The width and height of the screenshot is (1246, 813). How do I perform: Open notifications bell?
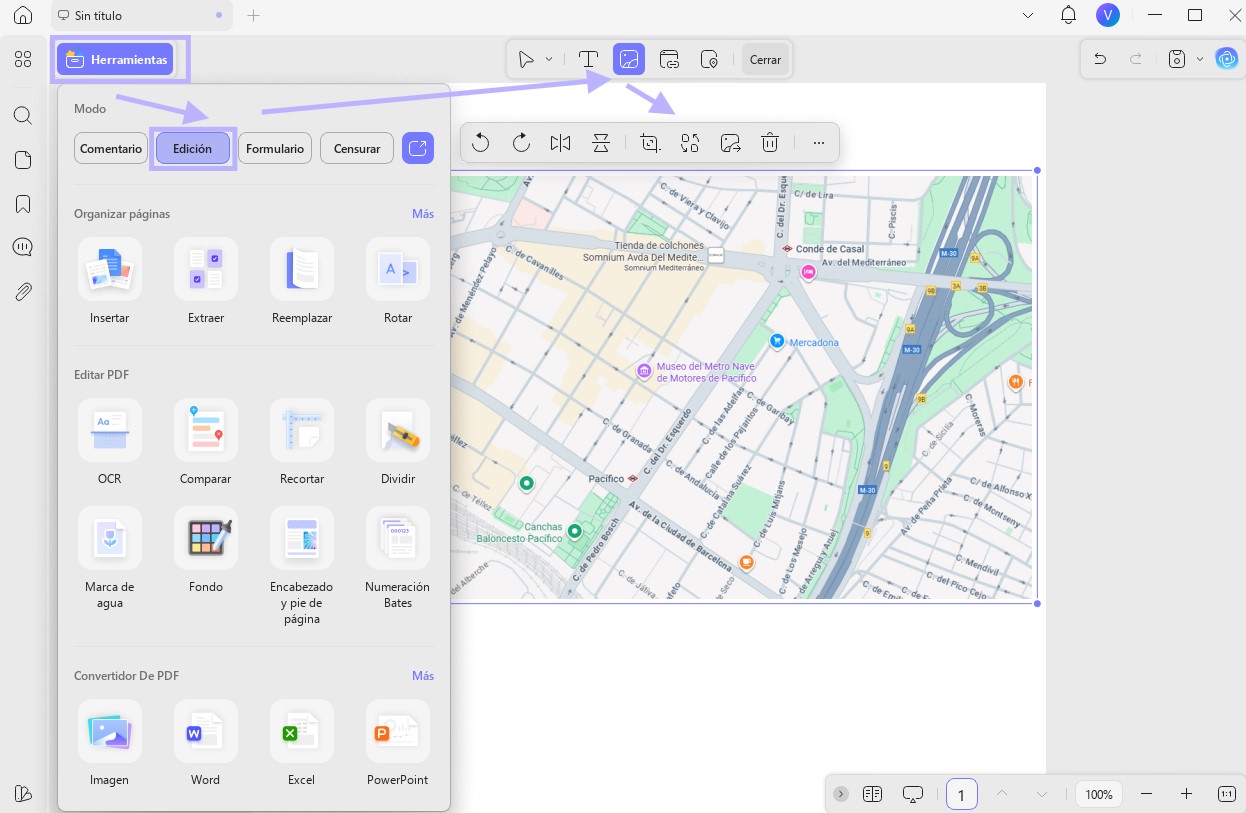point(1068,15)
